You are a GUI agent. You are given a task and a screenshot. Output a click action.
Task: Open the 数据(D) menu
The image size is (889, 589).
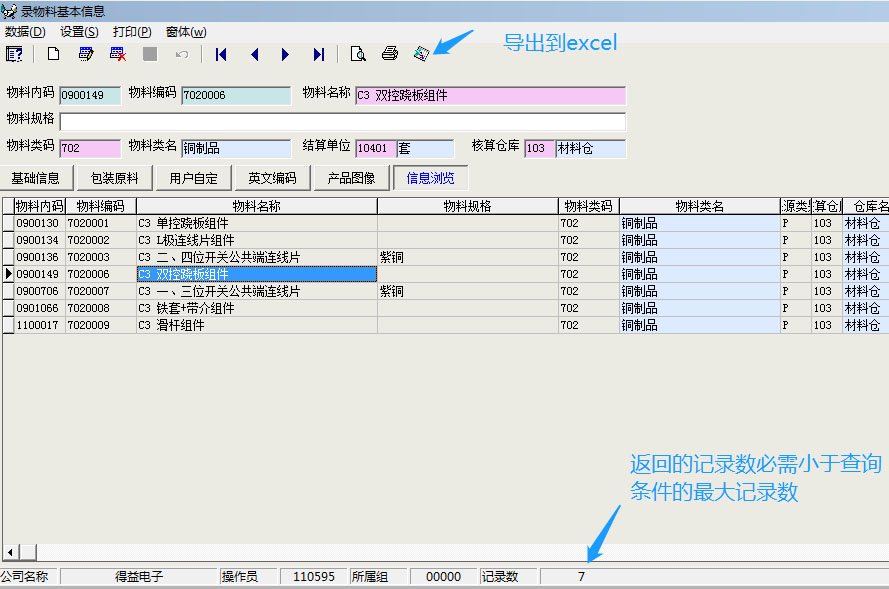point(25,32)
